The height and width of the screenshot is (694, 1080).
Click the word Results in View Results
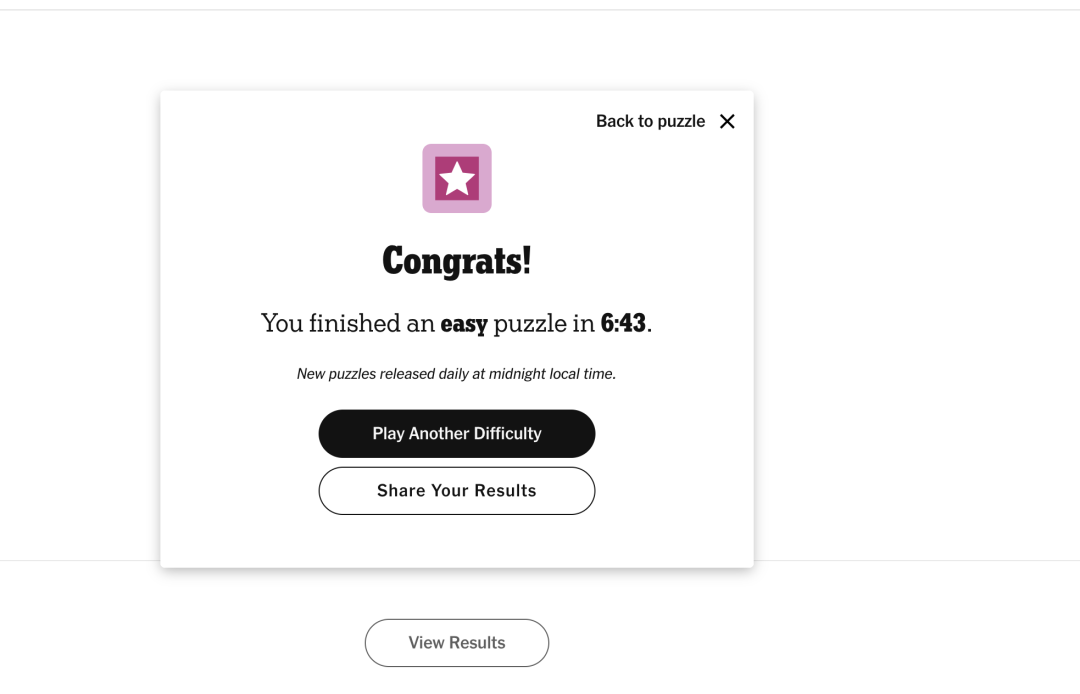tap(477, 643)
